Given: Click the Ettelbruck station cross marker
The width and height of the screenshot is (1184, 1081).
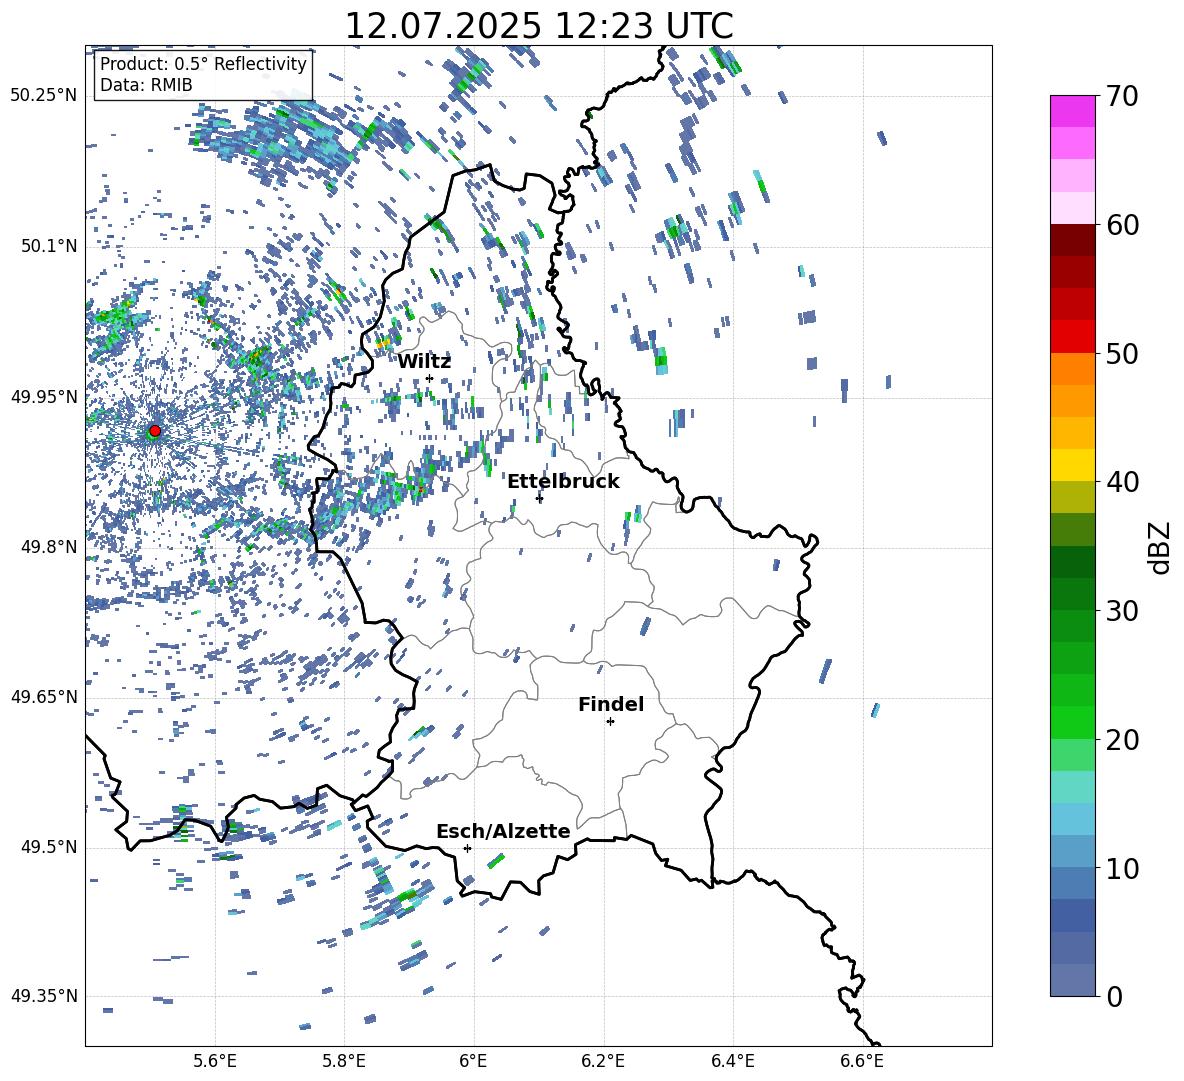Looking at the screenshot, I should pos(539,498).
